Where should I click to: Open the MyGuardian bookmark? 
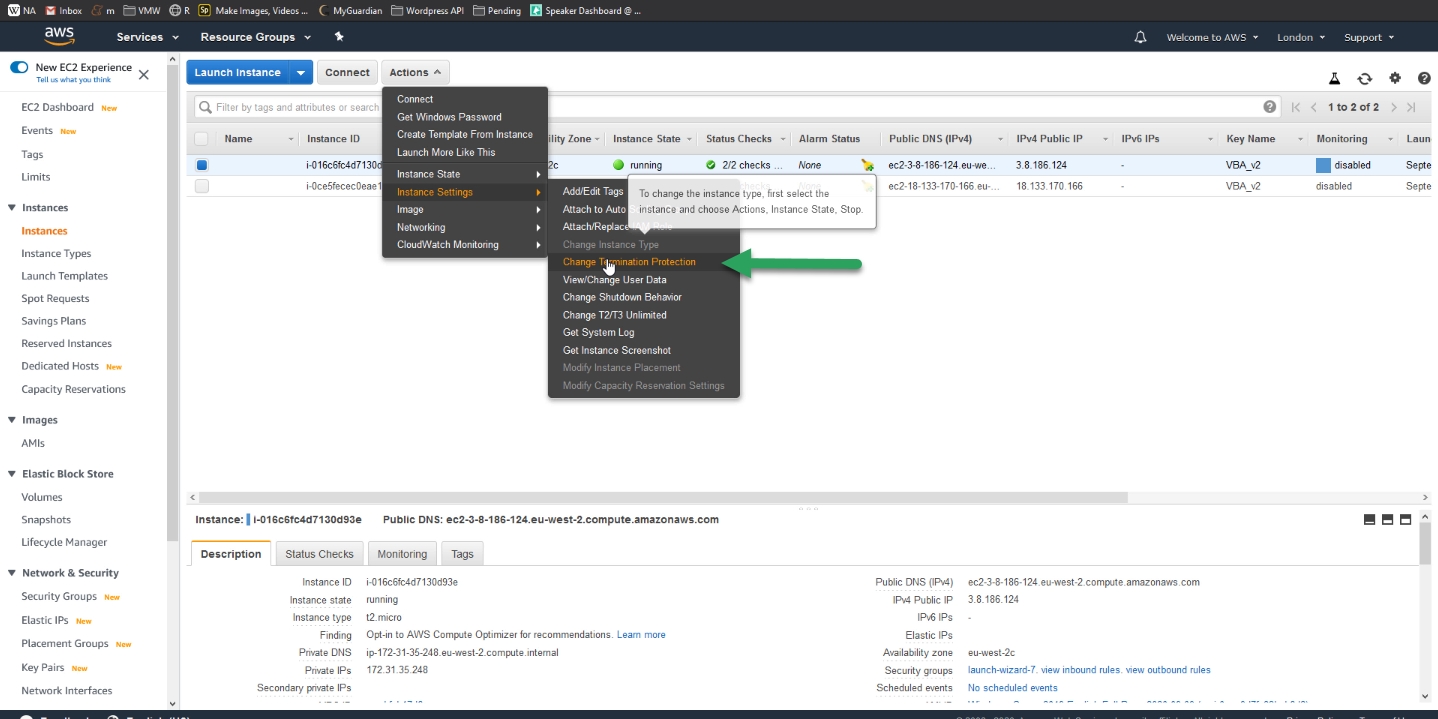350,10
